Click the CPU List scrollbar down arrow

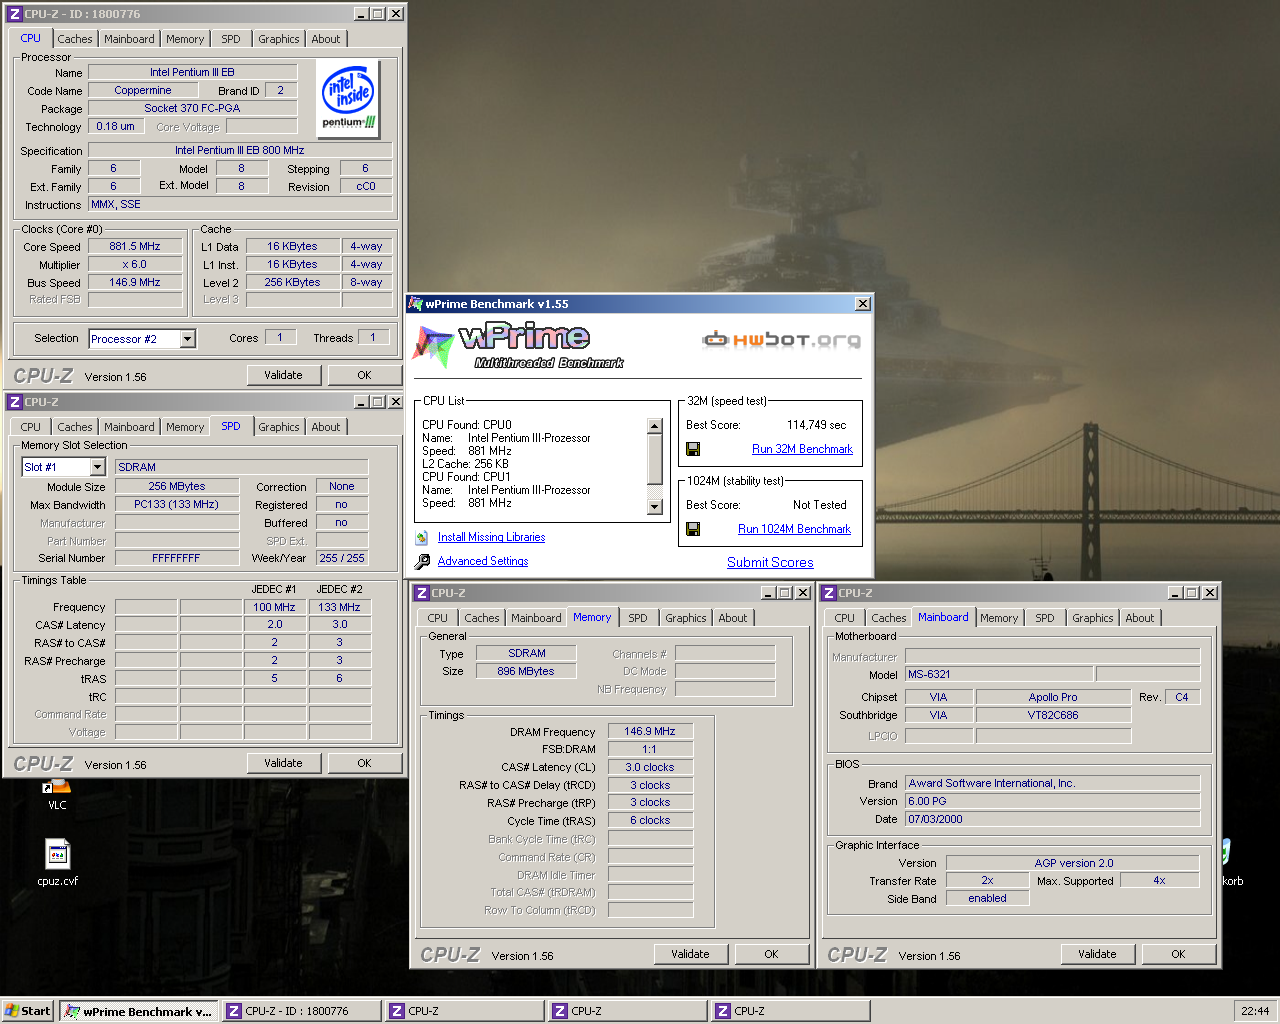tap(655, 507)
